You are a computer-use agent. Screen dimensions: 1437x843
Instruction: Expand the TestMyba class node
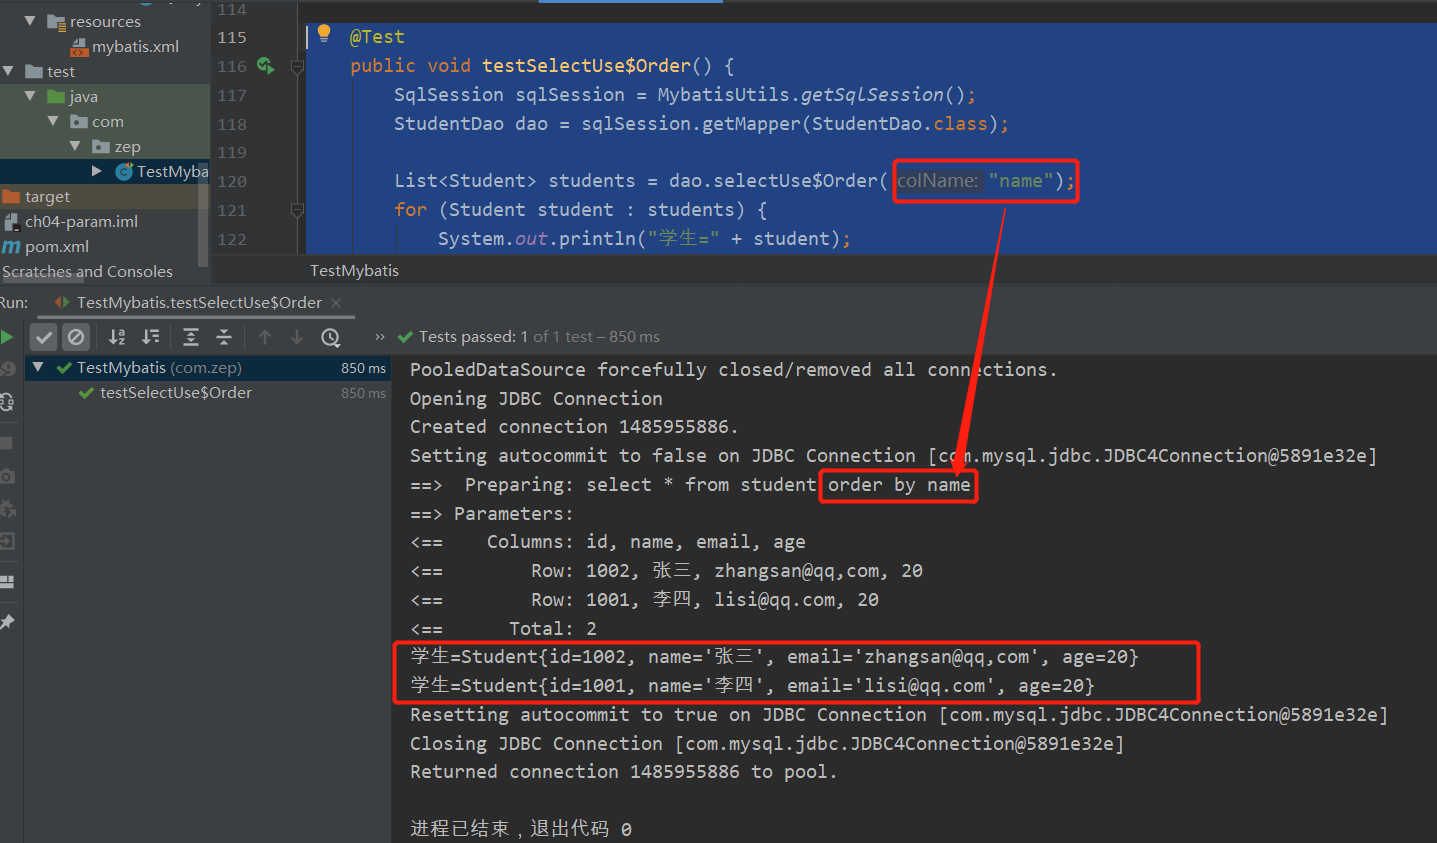click(97, 171)
